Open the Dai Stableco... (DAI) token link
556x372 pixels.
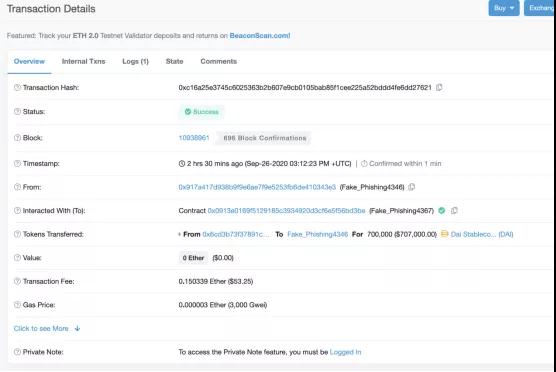(482, 234)
